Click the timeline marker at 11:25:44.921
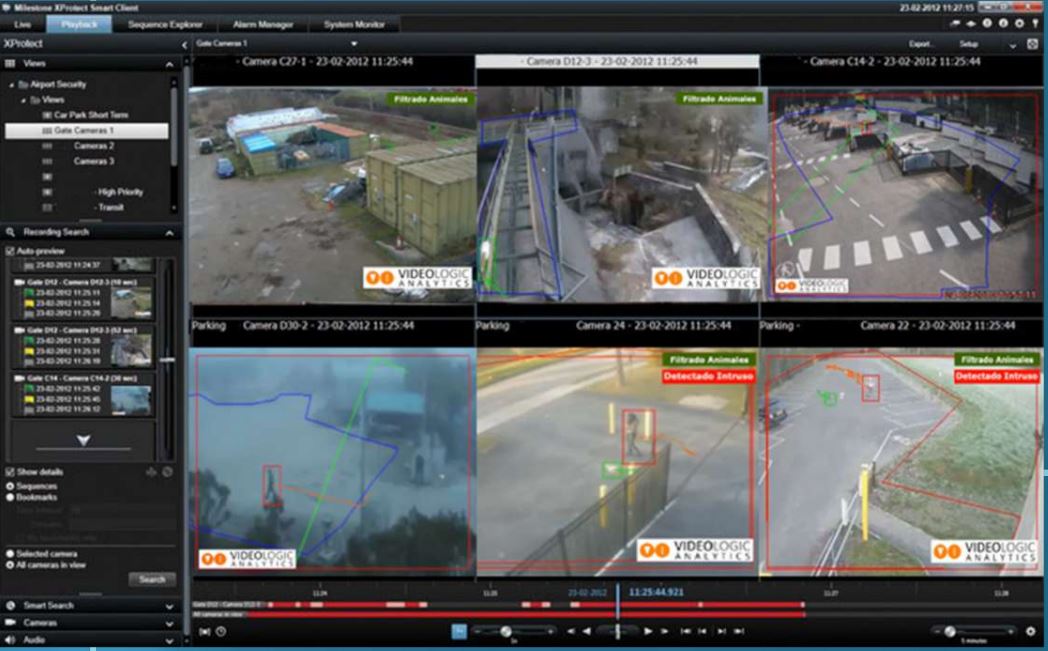The height and width of the screenshot is (651, 1048). 618,602
